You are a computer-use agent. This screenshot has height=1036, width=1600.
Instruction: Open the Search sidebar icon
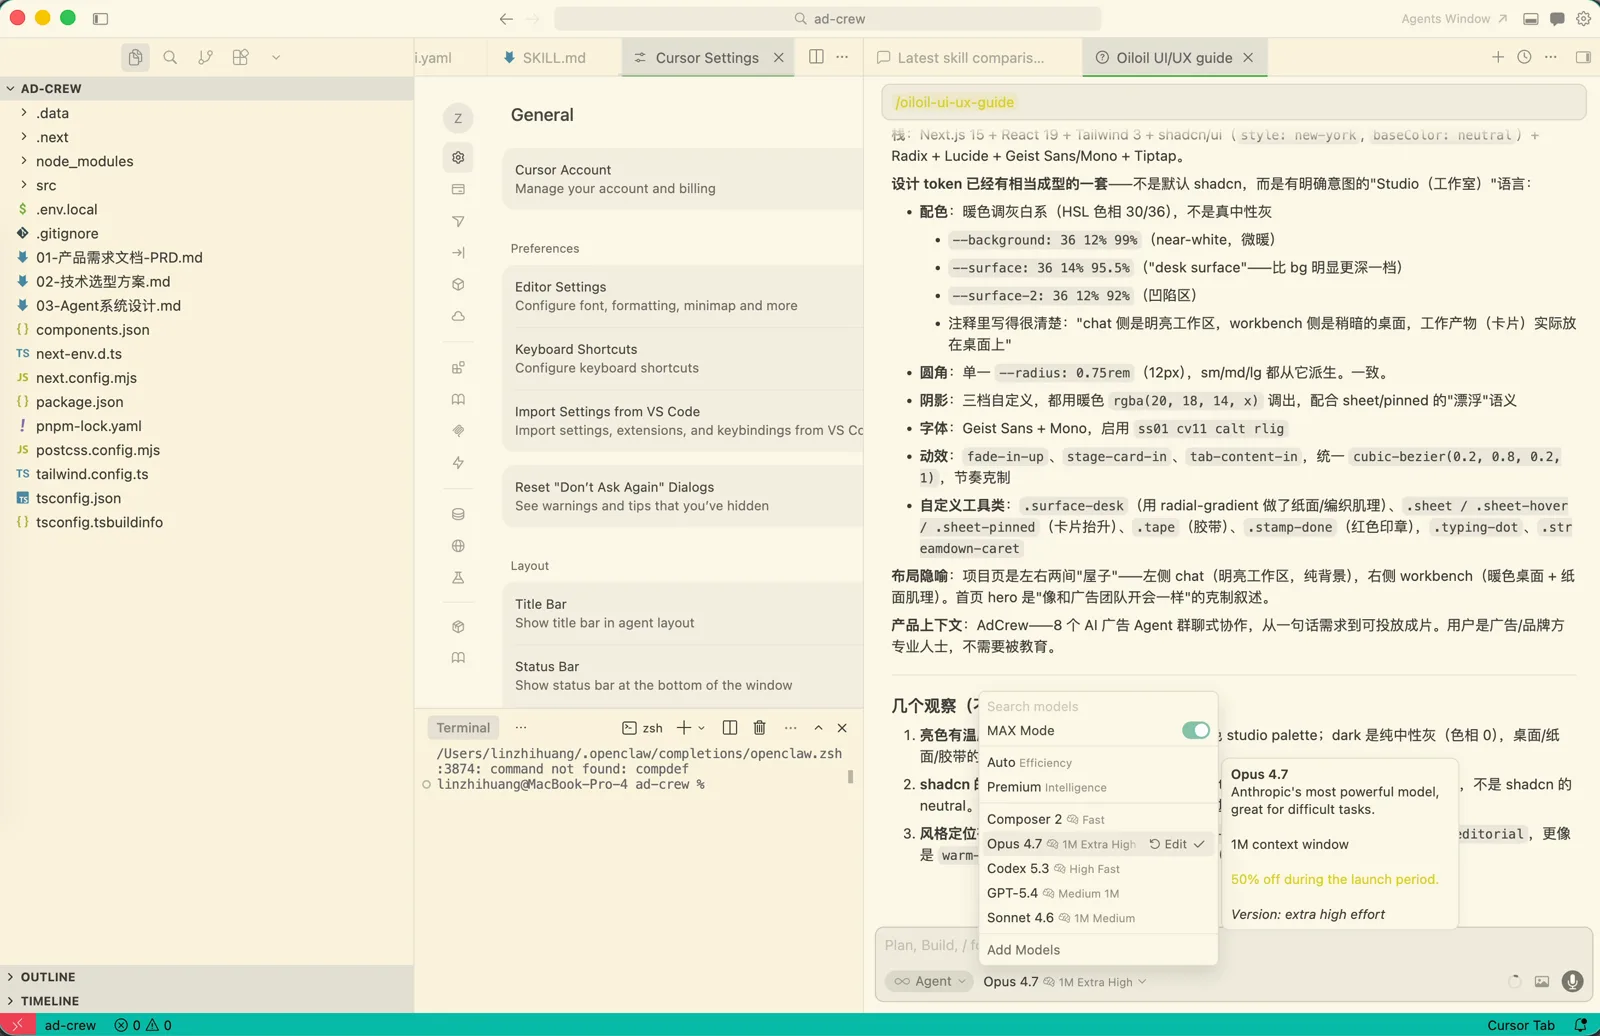[x=170, y=57]
